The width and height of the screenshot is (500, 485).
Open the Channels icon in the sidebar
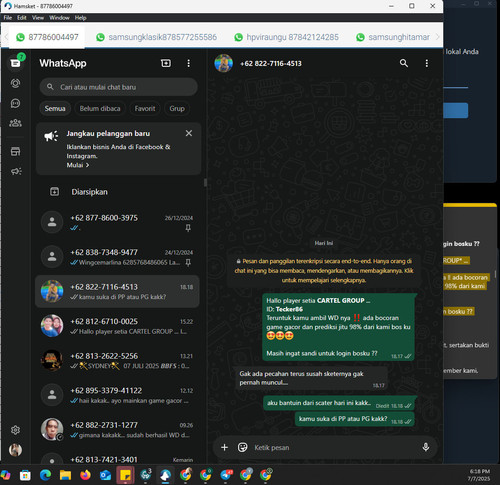[x=15, y=103]
